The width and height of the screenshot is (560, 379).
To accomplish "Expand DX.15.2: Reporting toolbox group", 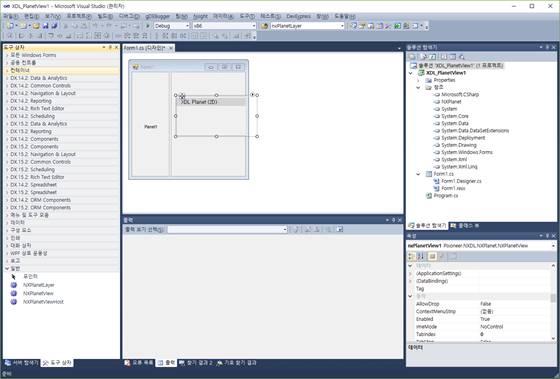I will (7, 131).
